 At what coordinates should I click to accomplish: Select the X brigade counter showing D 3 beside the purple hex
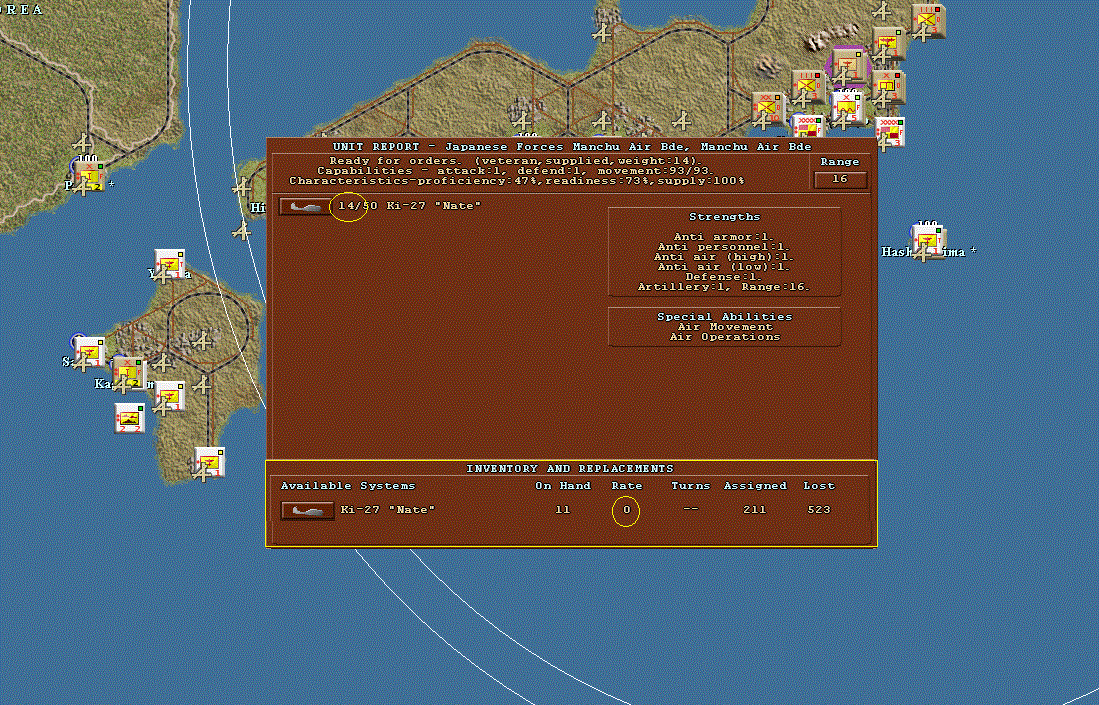[x=889, y=88]
